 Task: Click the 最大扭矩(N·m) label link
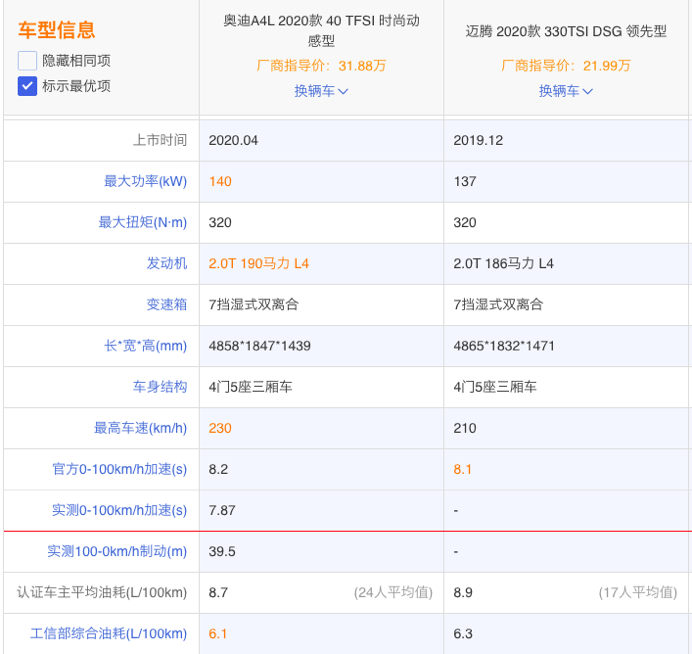[x=143, y=222]
